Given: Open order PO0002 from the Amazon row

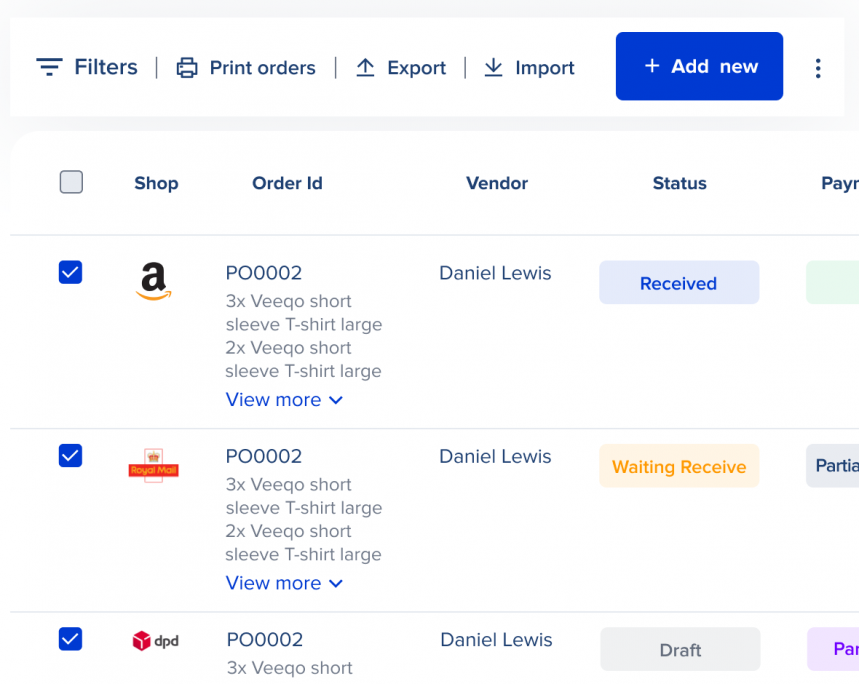Looking at the screenshot, I should point(262,272).
